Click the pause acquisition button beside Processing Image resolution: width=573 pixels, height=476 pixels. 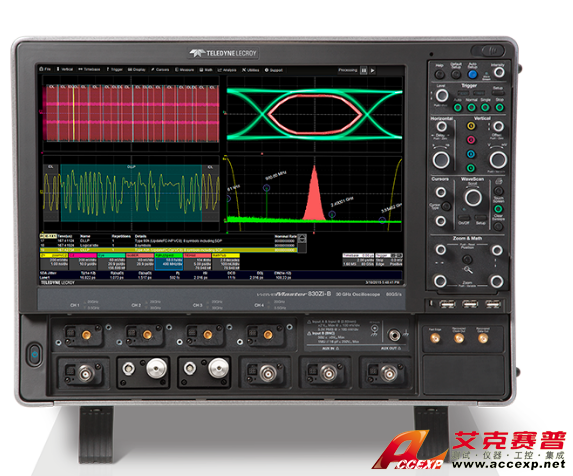pos(364,70)
